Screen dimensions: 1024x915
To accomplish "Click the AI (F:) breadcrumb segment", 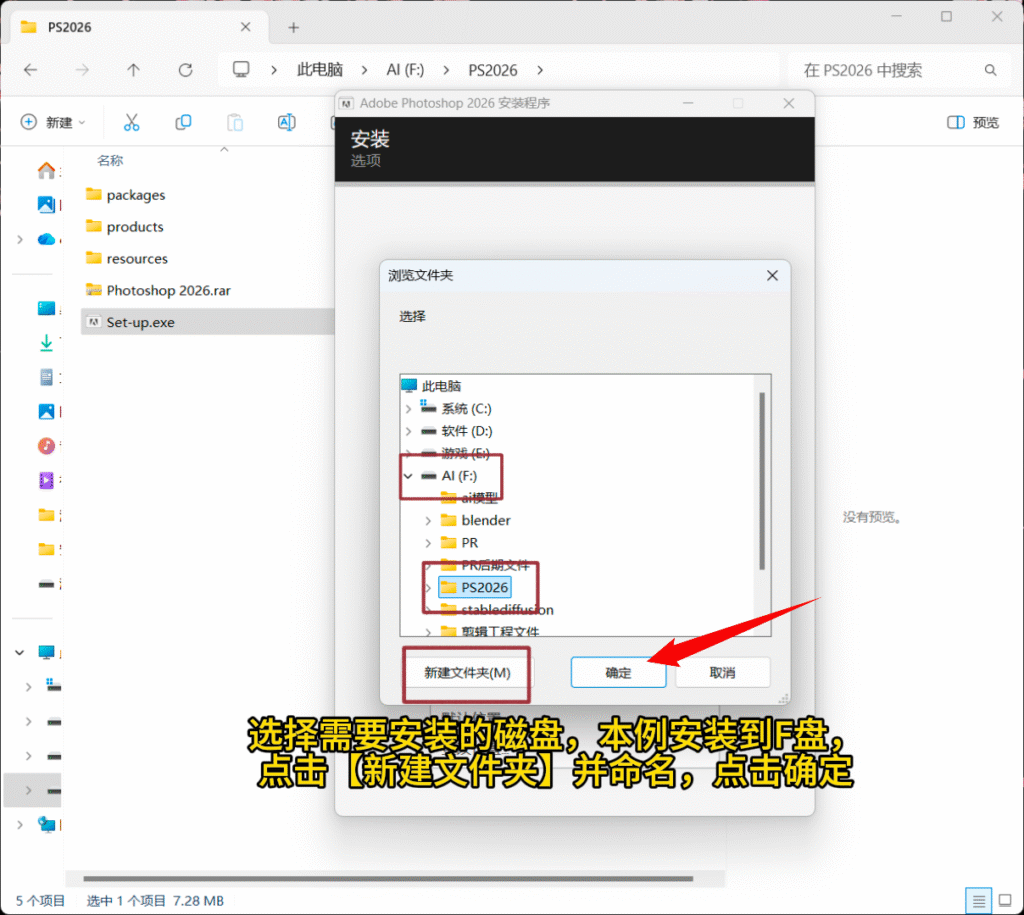I will coord(405,70).
